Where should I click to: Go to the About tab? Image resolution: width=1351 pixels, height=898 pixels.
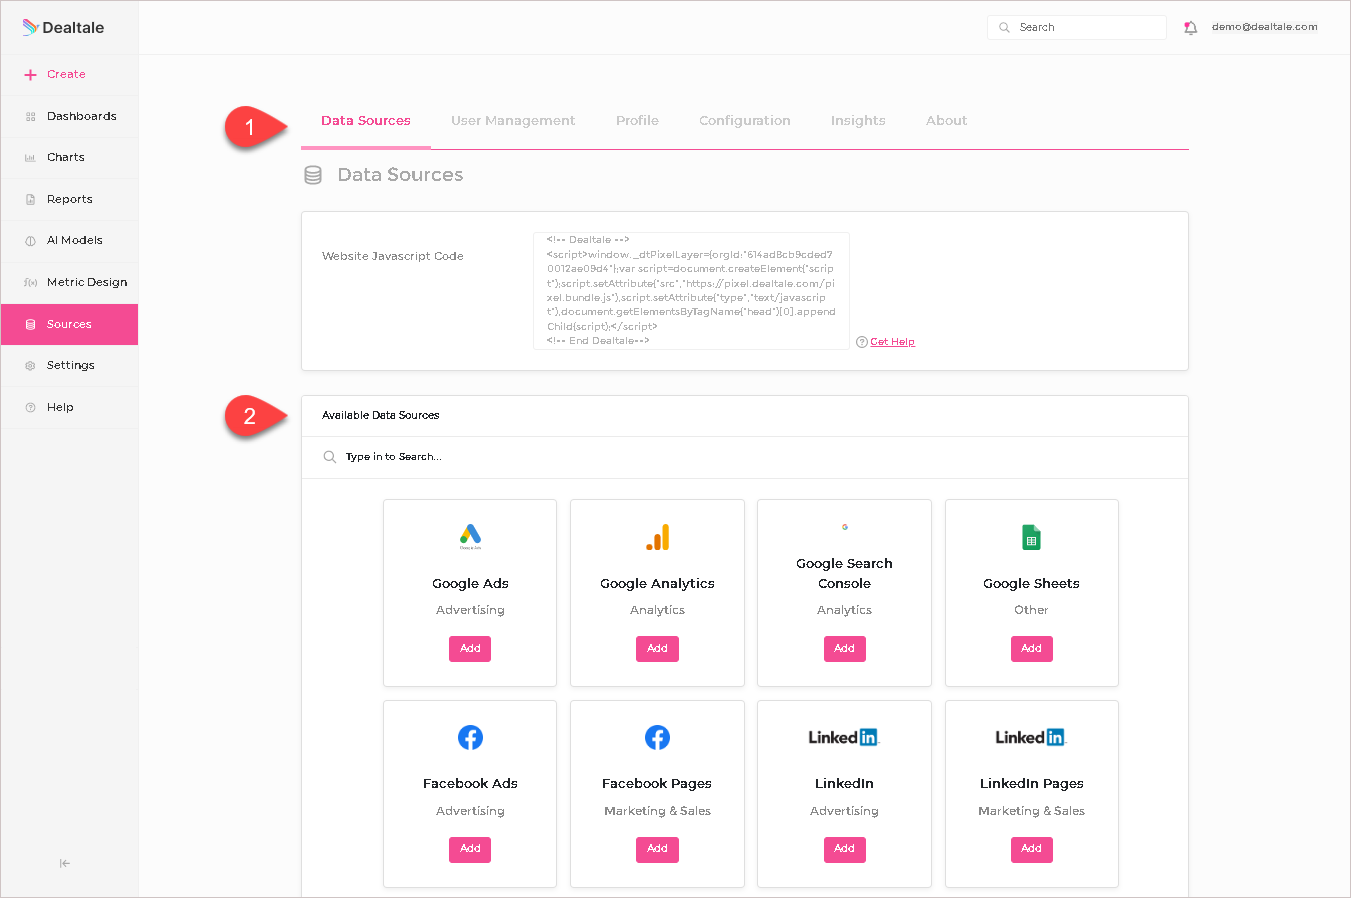coord(946,121)
